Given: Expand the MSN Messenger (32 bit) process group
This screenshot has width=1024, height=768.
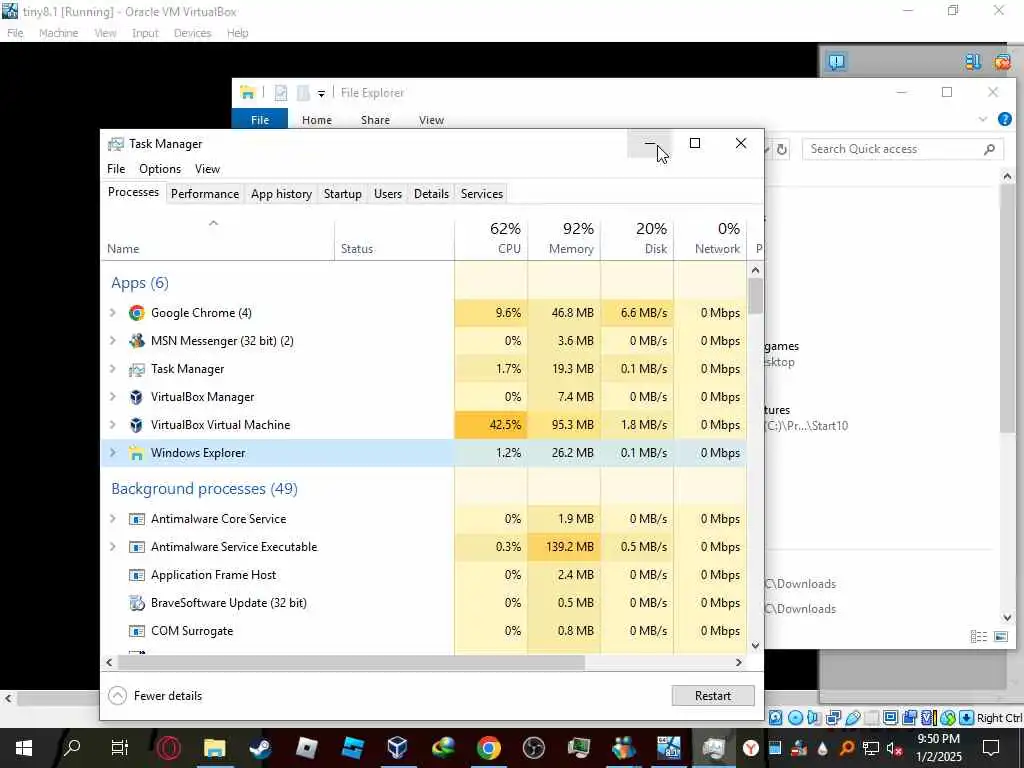Looking at the screenshot, I should (x=112, y=341).
